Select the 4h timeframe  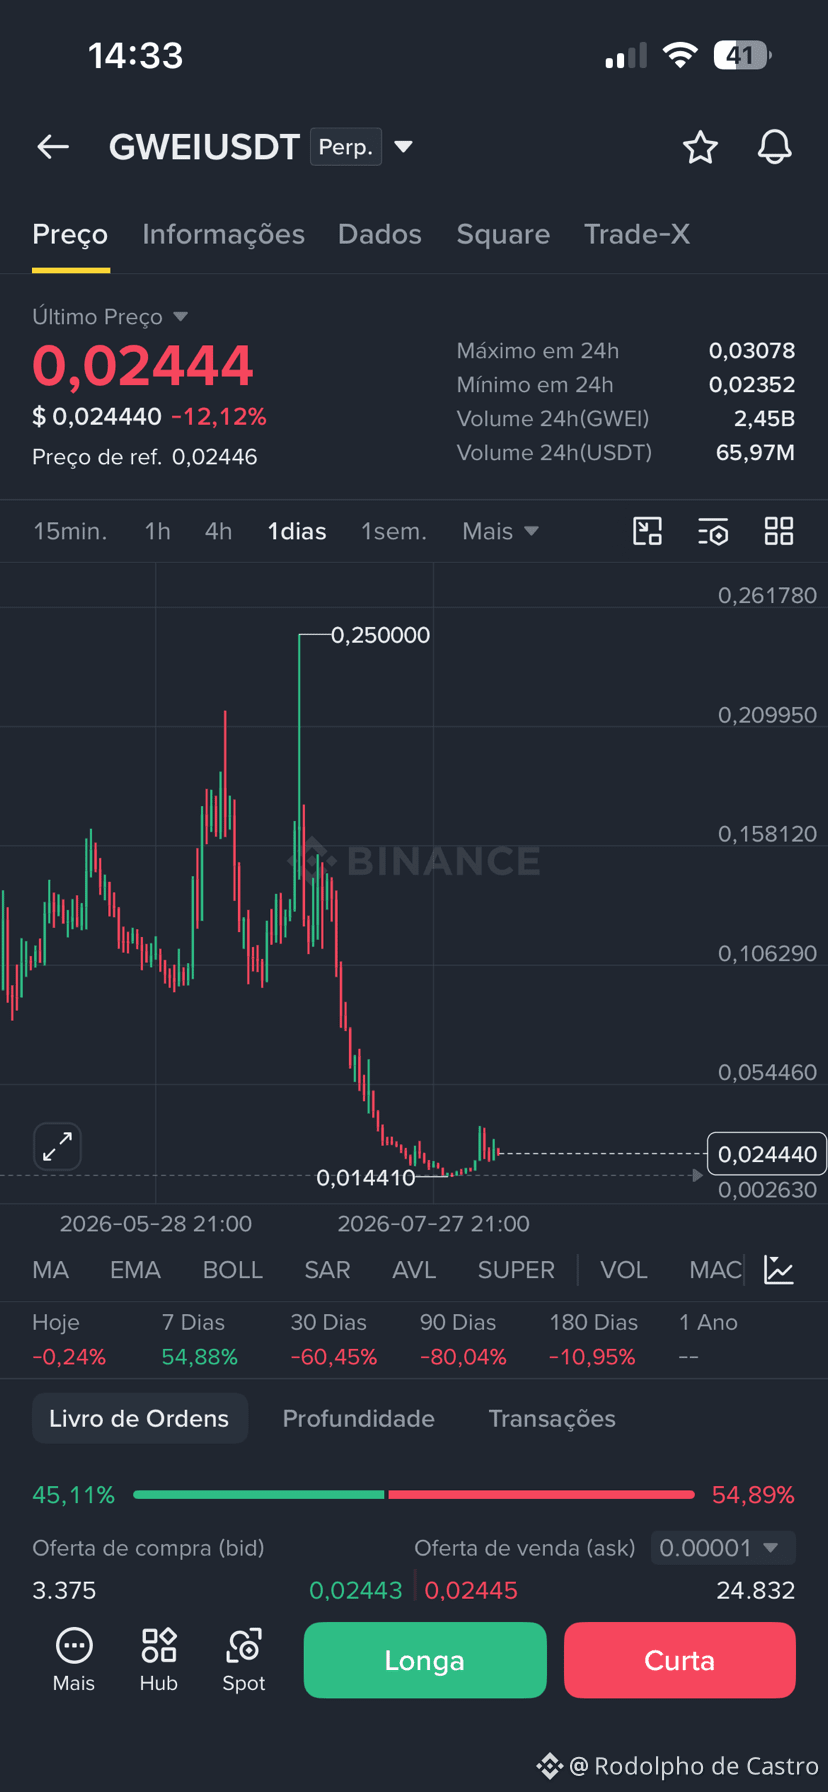click(218, 531)
